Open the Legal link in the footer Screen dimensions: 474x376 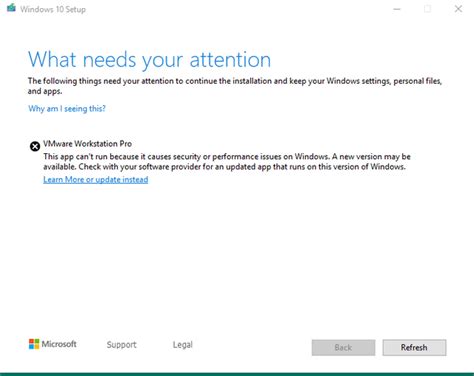(183, 345)
